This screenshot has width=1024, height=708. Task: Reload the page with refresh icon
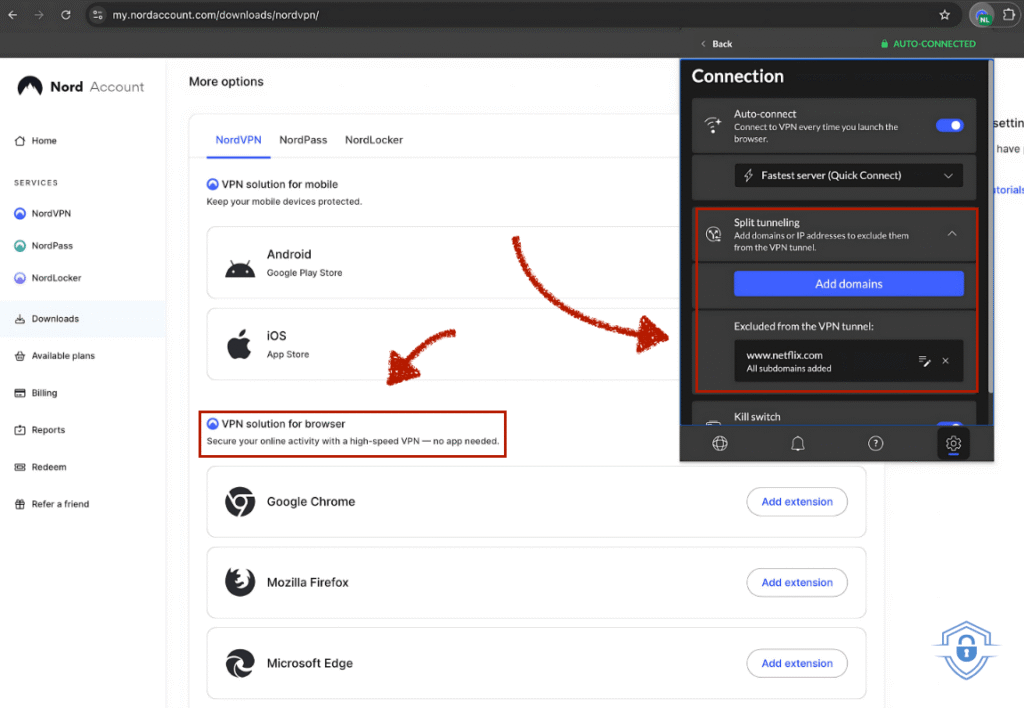[x=66, y=14]
